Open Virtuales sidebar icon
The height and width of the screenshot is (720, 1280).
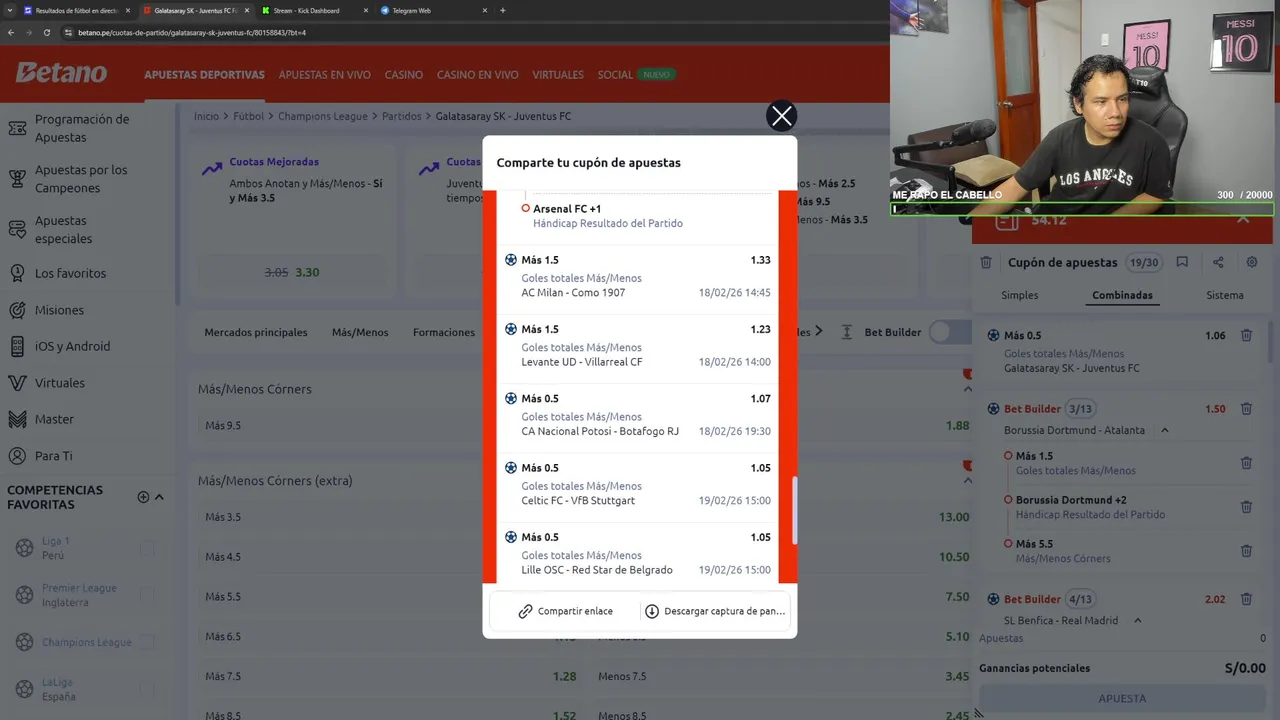[x=17, y=383]
